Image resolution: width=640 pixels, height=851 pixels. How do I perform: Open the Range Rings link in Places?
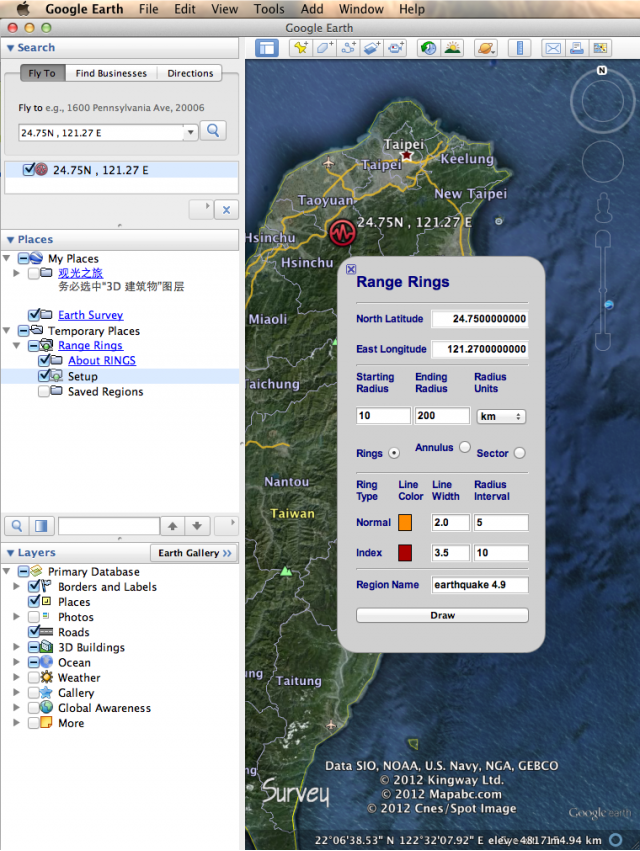point(90,345)
